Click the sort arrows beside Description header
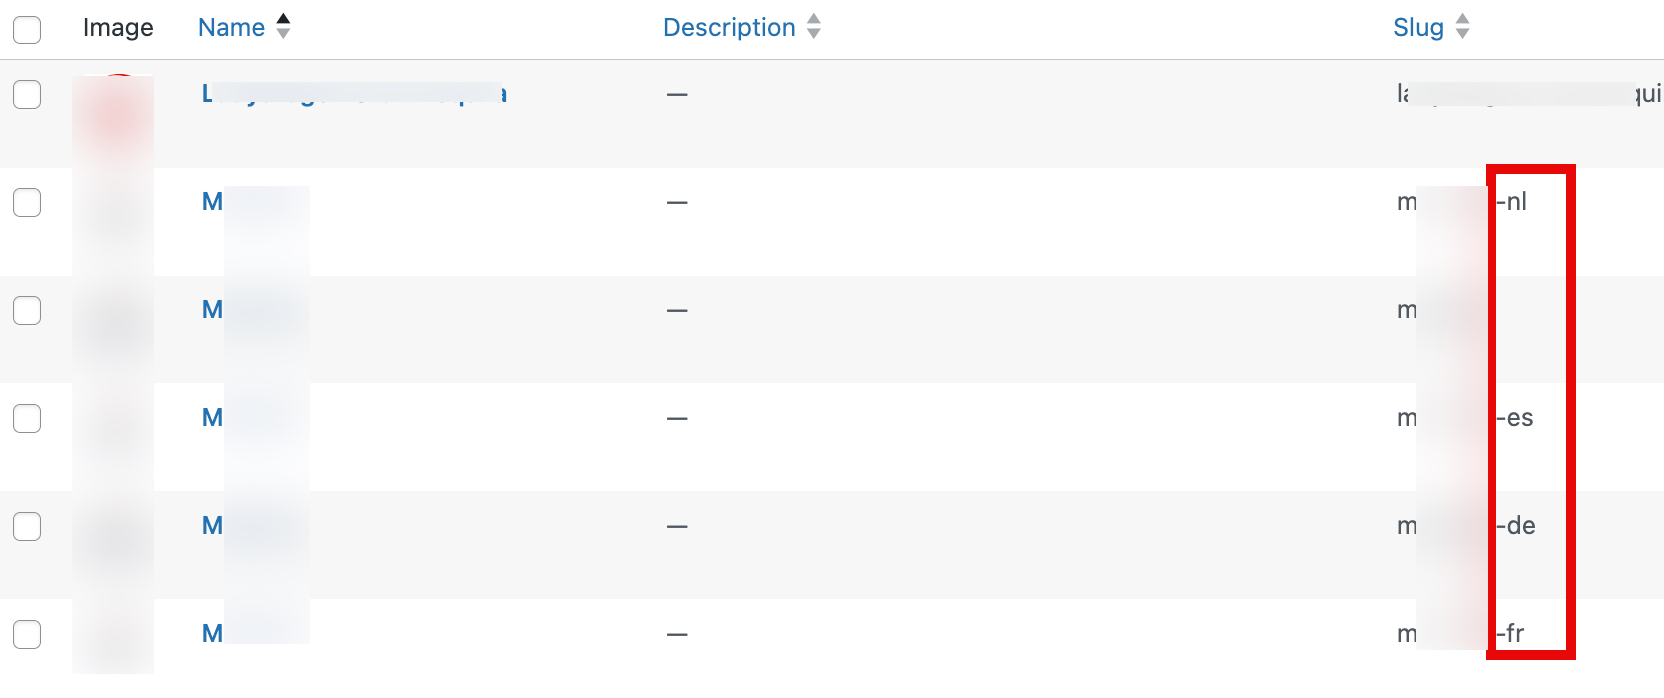This screenshot has height=698, width=1664. click(814, 27)
